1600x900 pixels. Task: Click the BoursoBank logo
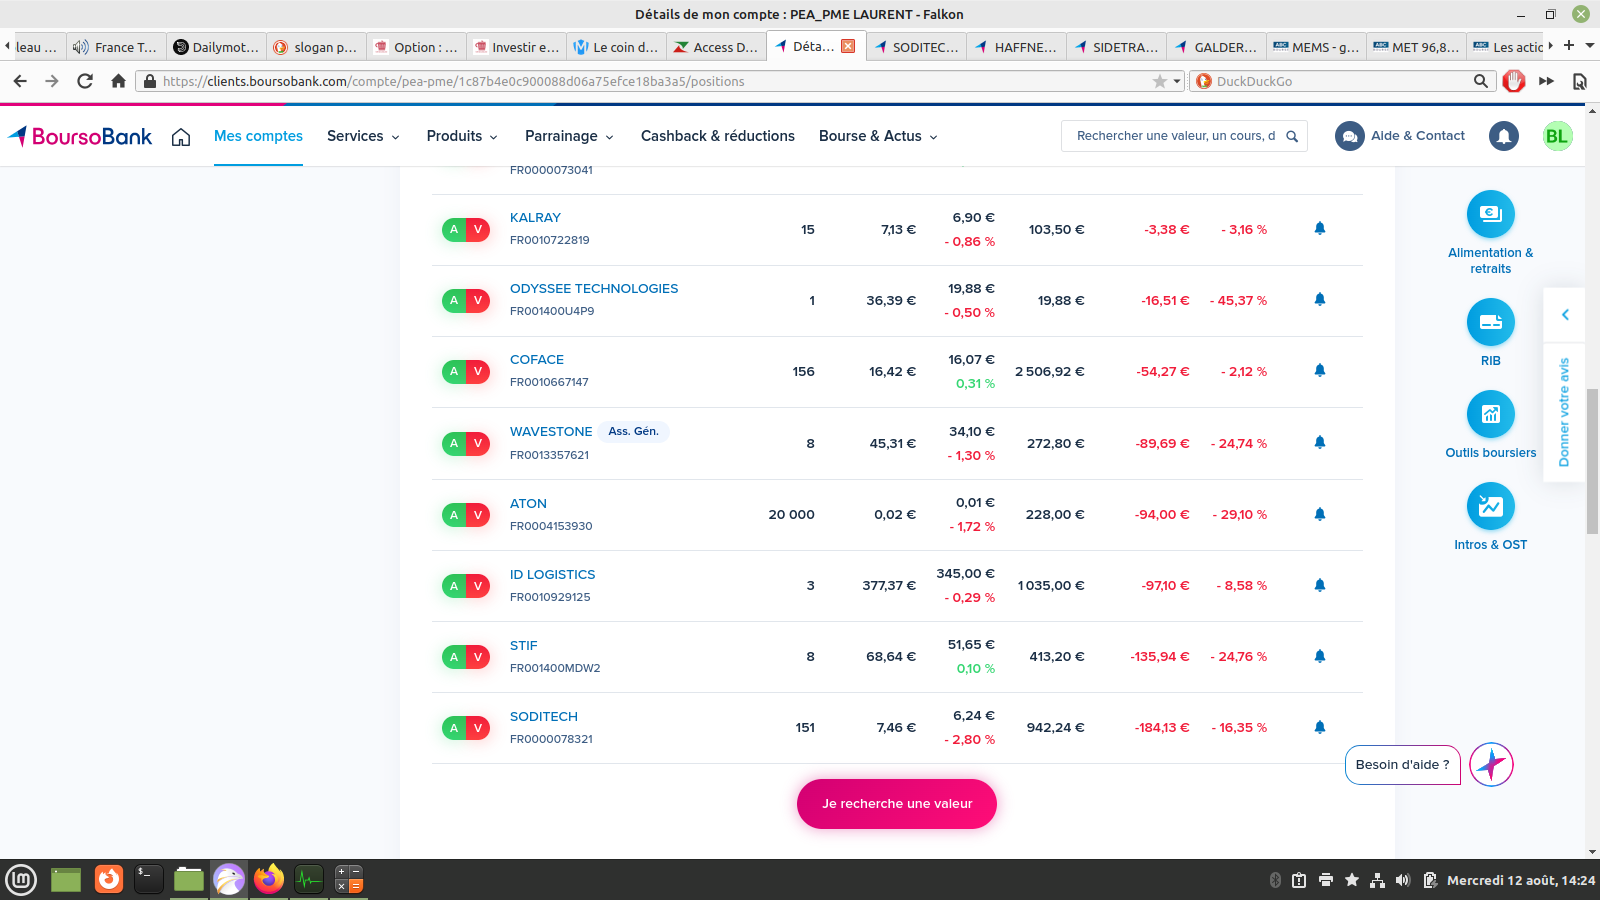(80, 136)
